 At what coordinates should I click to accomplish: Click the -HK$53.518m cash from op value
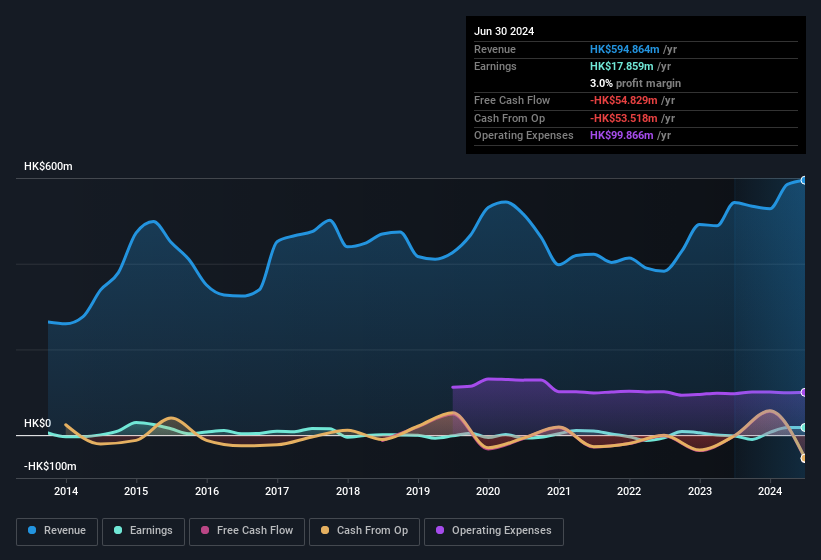[x=624, y=118]
